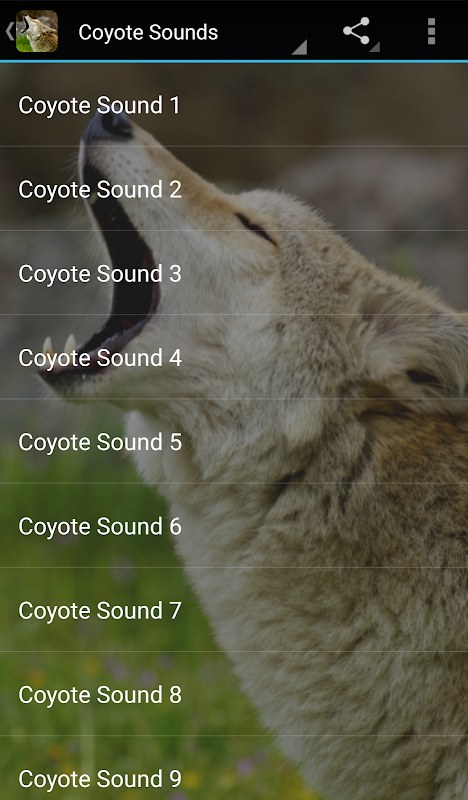The height and width of the screenshot is (800, 468).
Task: Tap the back chevron in action bar
Action: 9,32
